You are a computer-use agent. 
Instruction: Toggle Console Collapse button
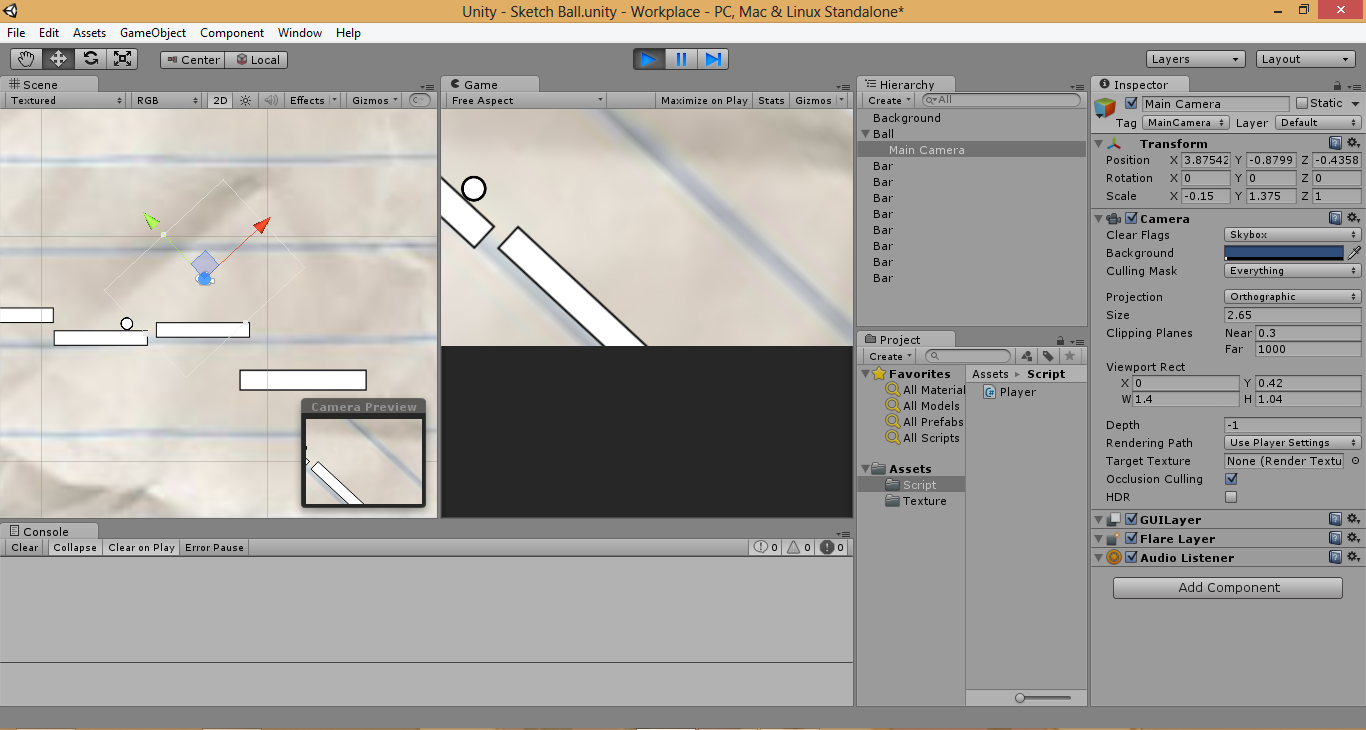tap(75, 547)
